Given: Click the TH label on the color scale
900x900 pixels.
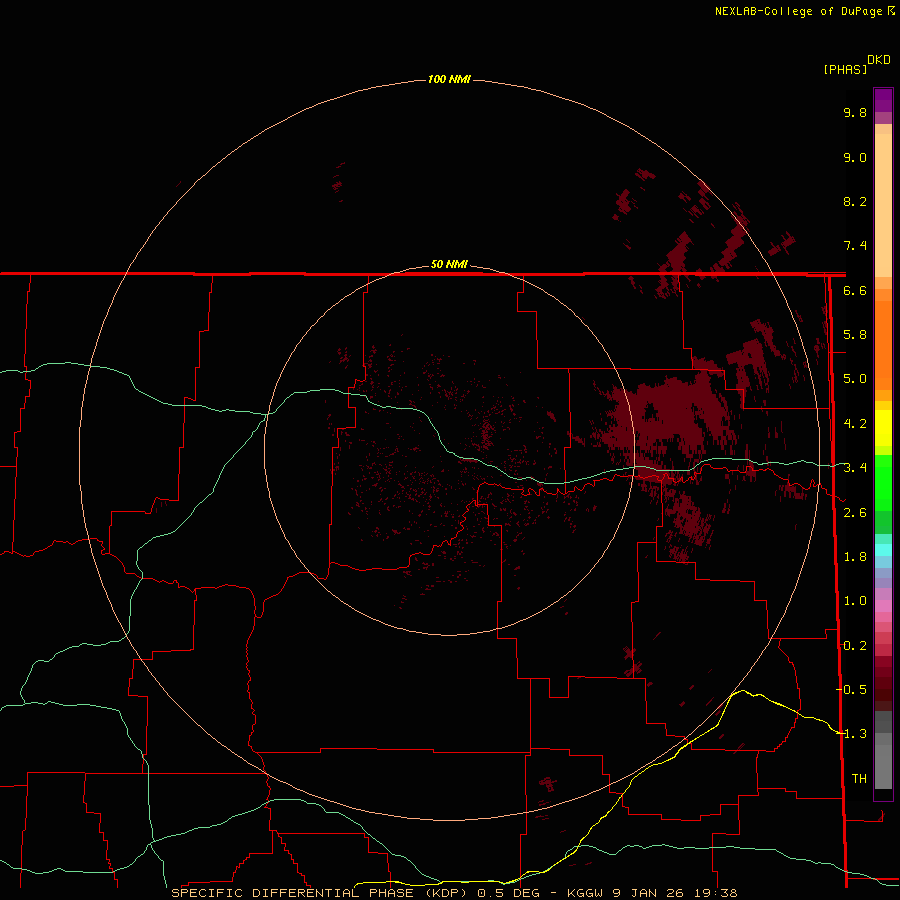Looking at the screenshot, I should [x=859, y=779].
